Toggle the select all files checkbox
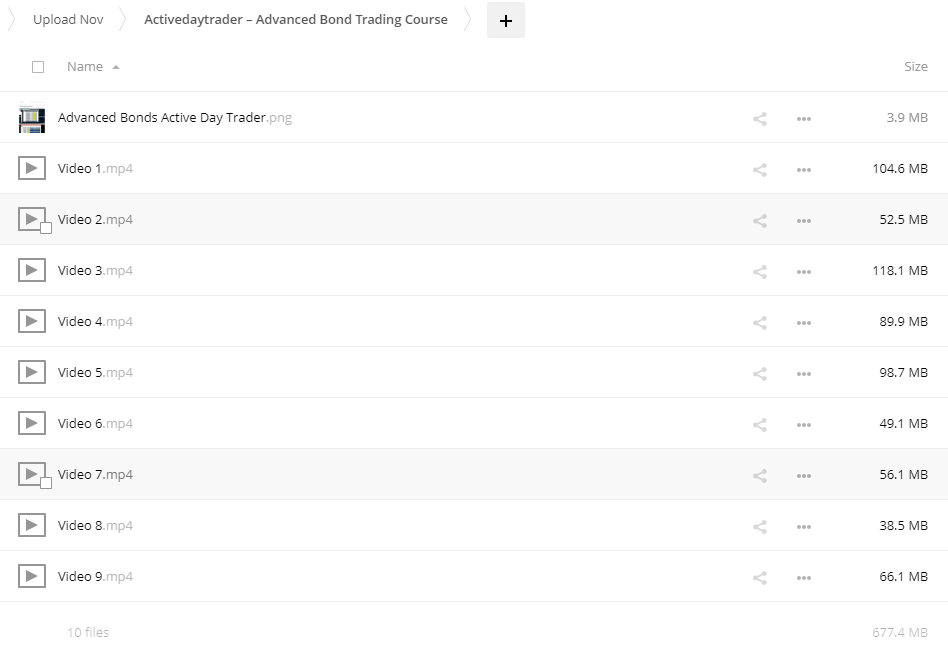Screen dimensions: 948x651 tap(38, 67)
